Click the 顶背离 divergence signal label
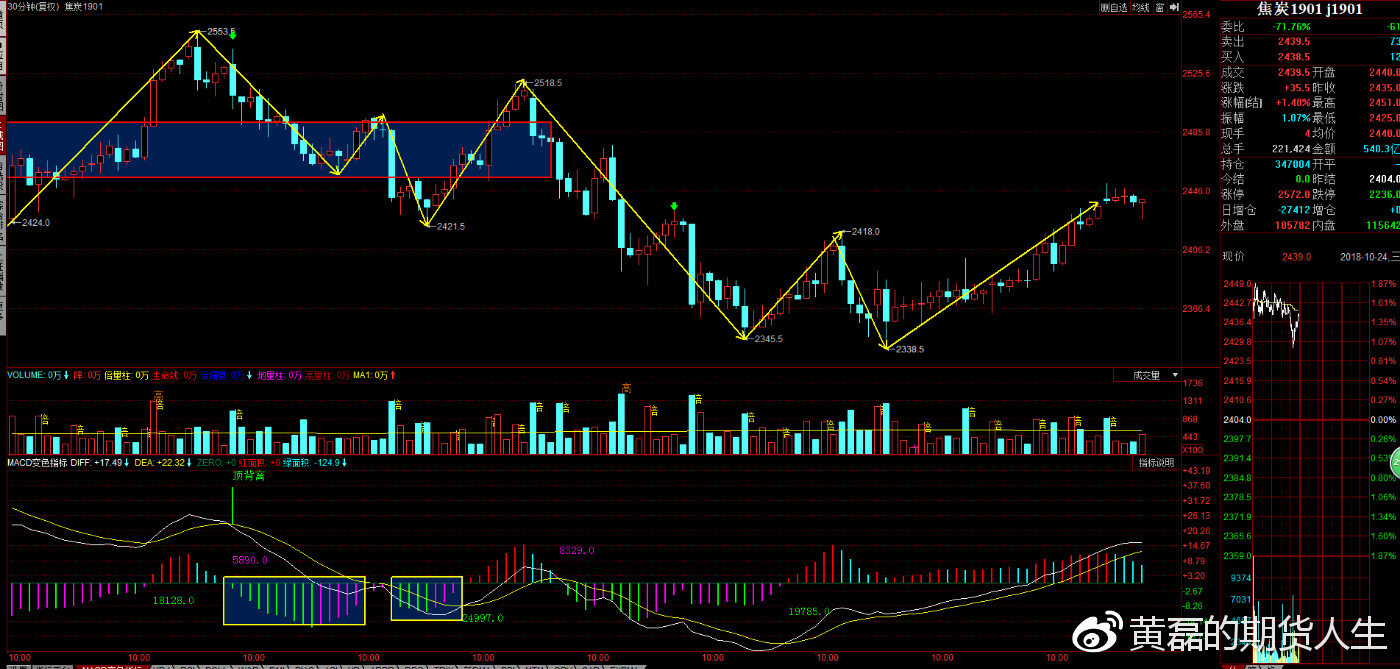Screen dimensions: 1400x669 click(249, 476)
